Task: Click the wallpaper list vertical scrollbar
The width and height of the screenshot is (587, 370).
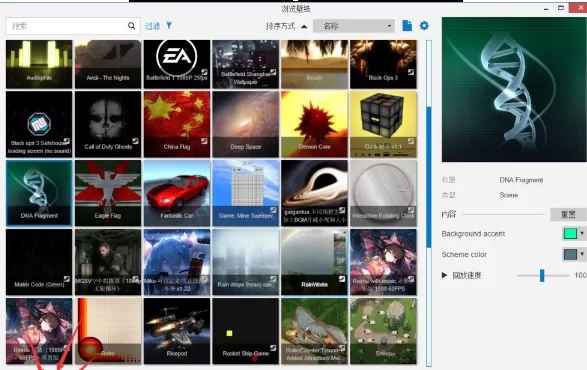Action: point(429,202)
